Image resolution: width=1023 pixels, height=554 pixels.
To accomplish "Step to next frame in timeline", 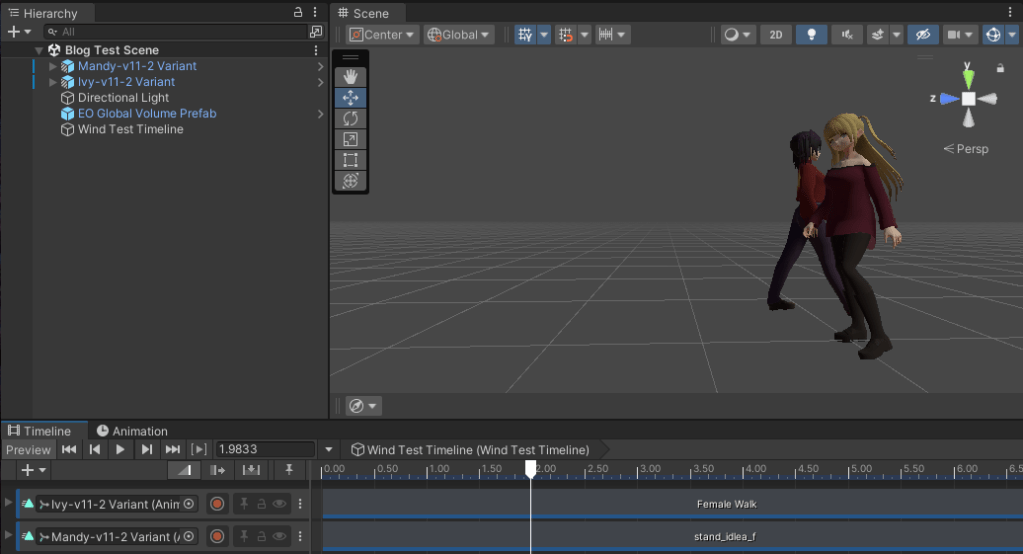I will tap(146, 450).
